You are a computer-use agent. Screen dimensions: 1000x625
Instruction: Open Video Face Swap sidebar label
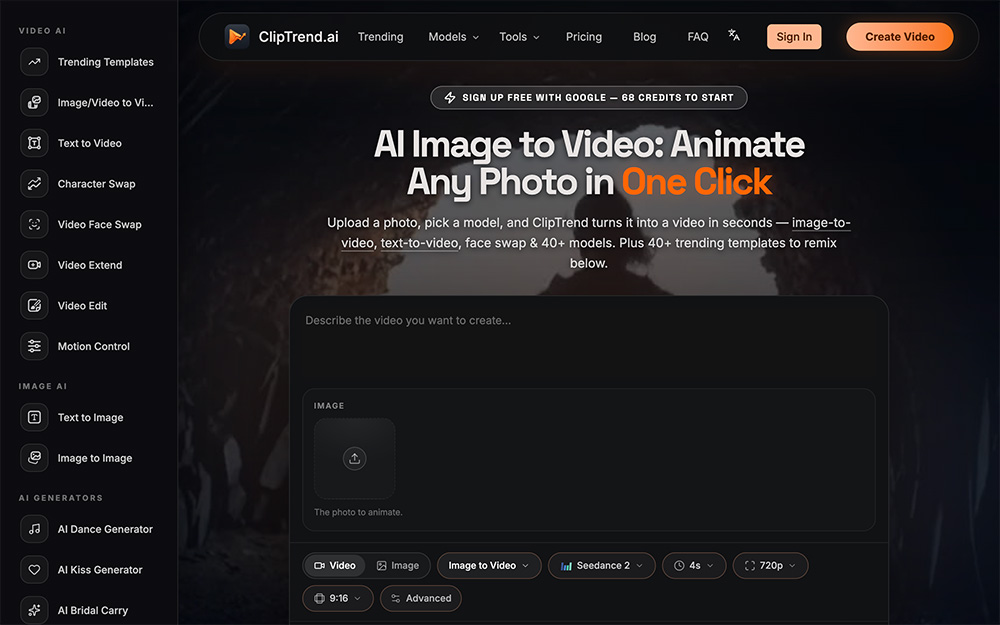pyautogui.click(x=99, y=224)
